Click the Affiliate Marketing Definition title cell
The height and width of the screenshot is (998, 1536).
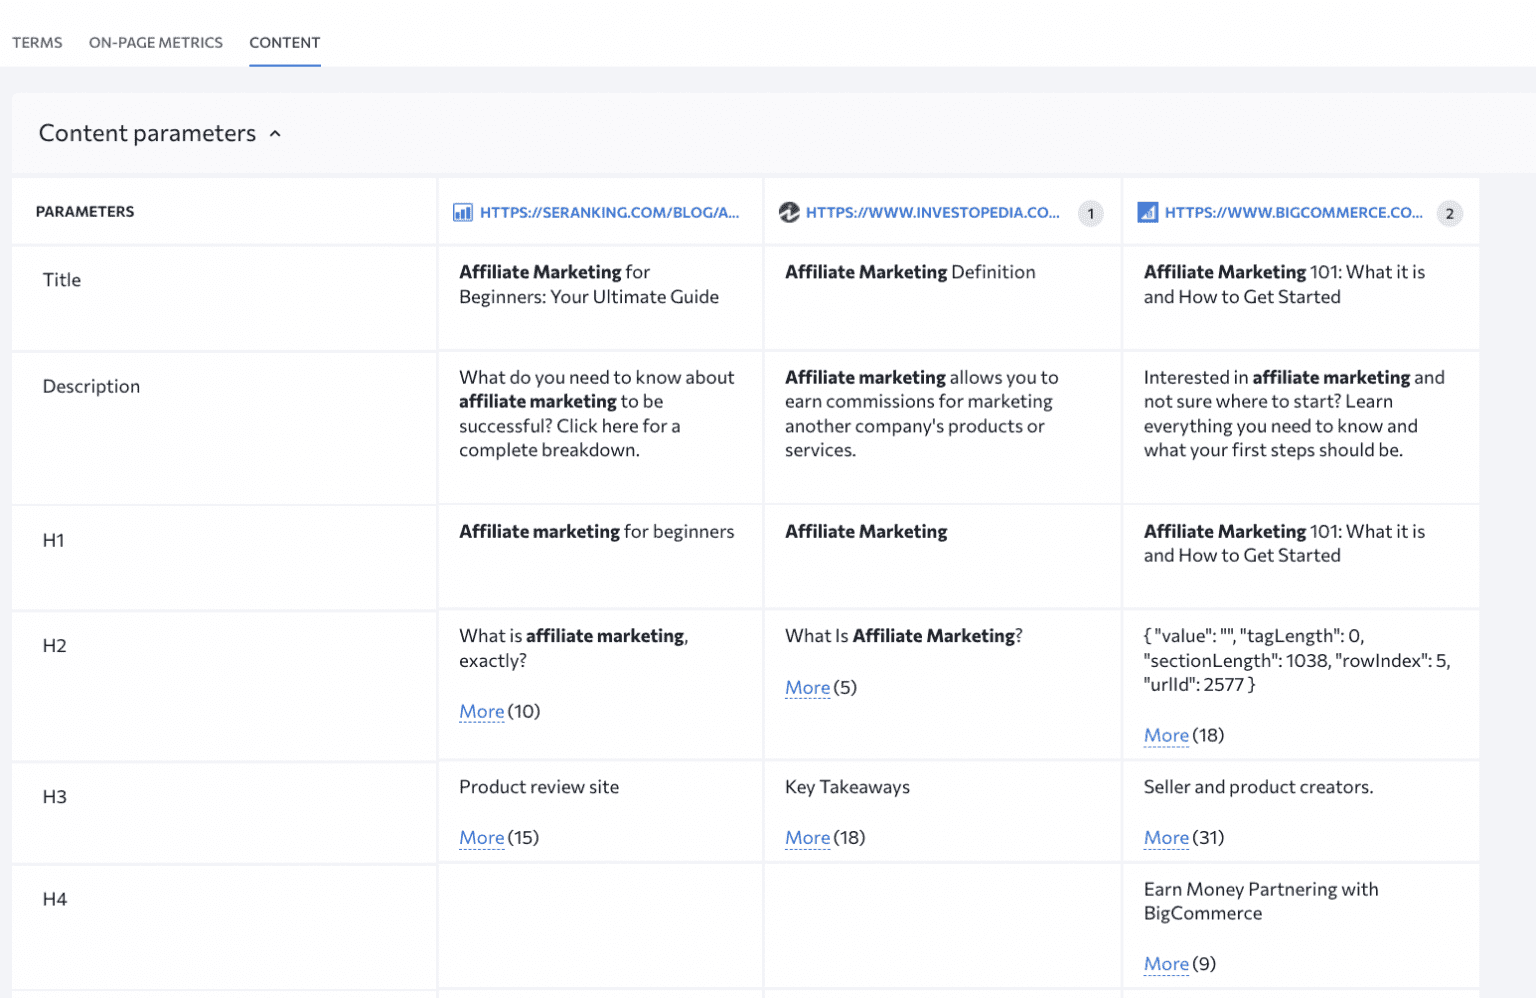point(910,271)
